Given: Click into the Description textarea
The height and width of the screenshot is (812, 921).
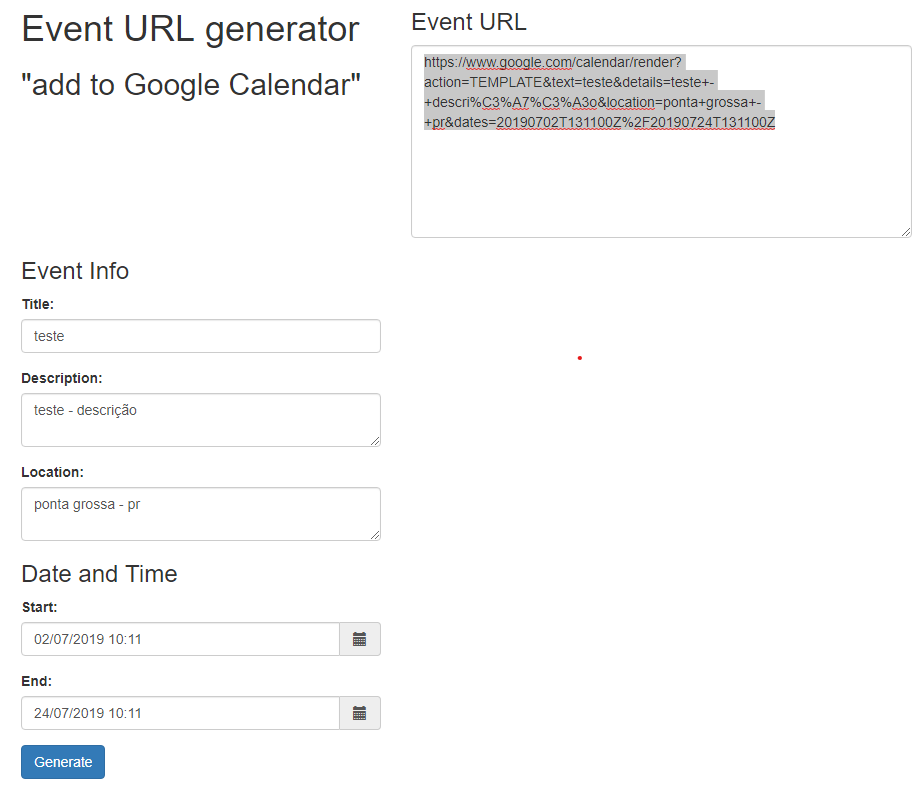Looking at the screenshot, I should (201, 420).
